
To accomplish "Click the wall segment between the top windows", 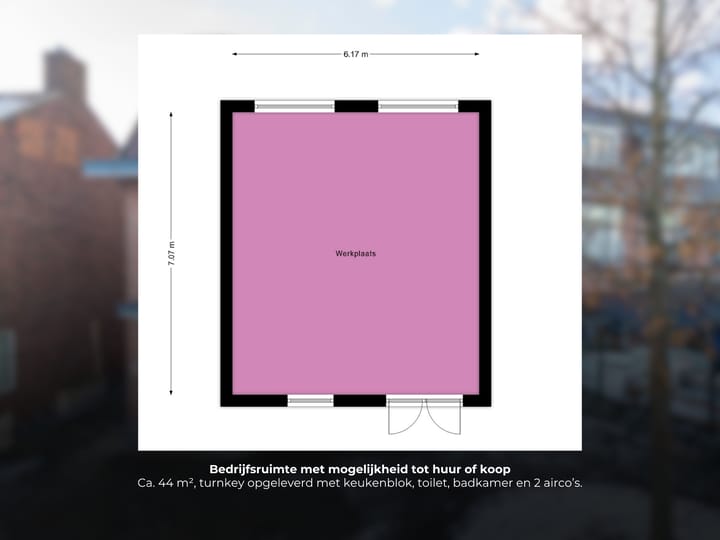I will click(x=356, y=106).
